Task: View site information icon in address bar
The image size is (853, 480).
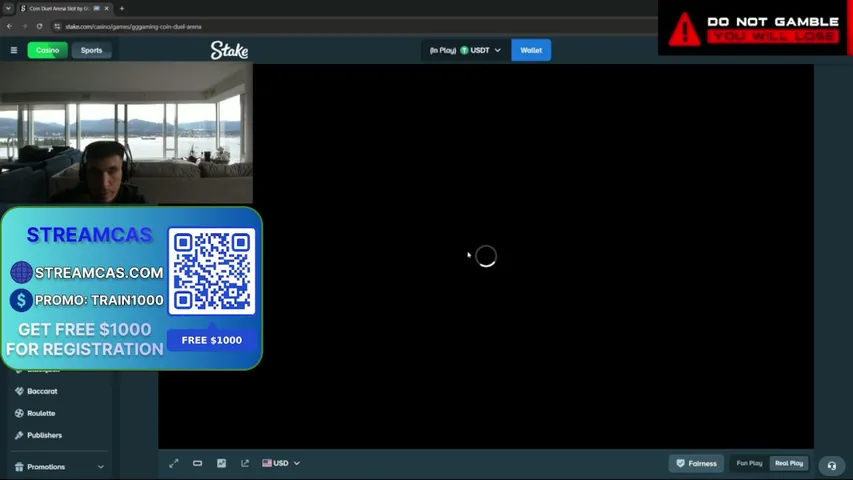Action: pyautogui.click(x=57, y=26)
